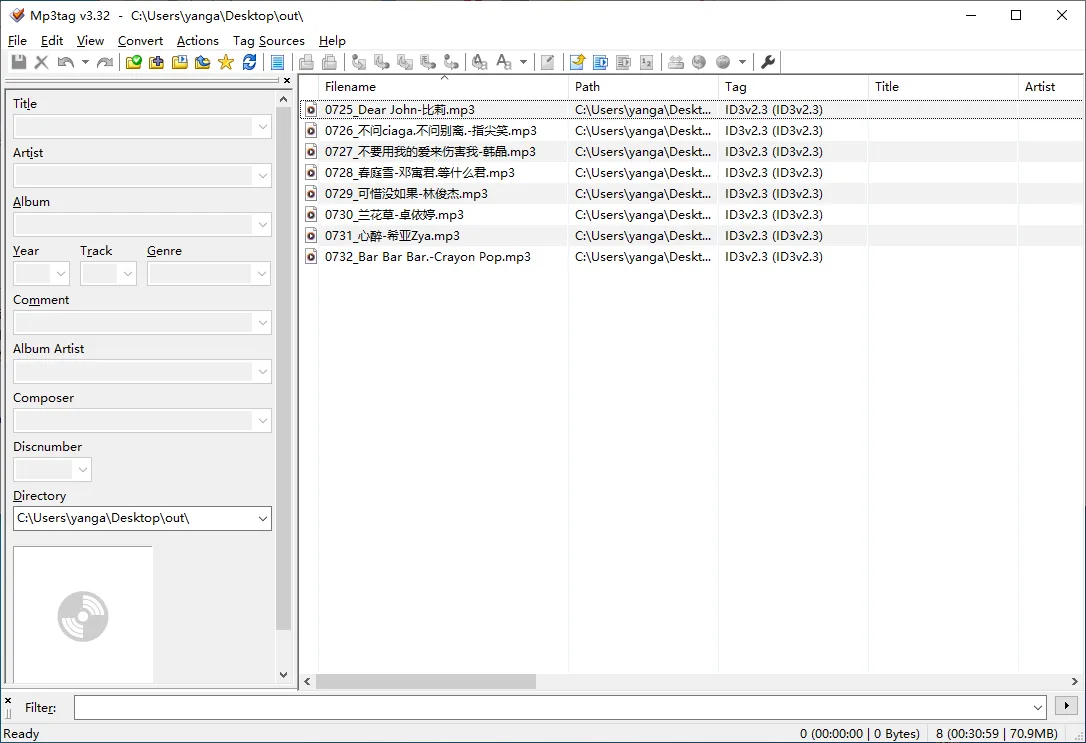Click the arrow button right of the Filter box

tap(1066, 706)
